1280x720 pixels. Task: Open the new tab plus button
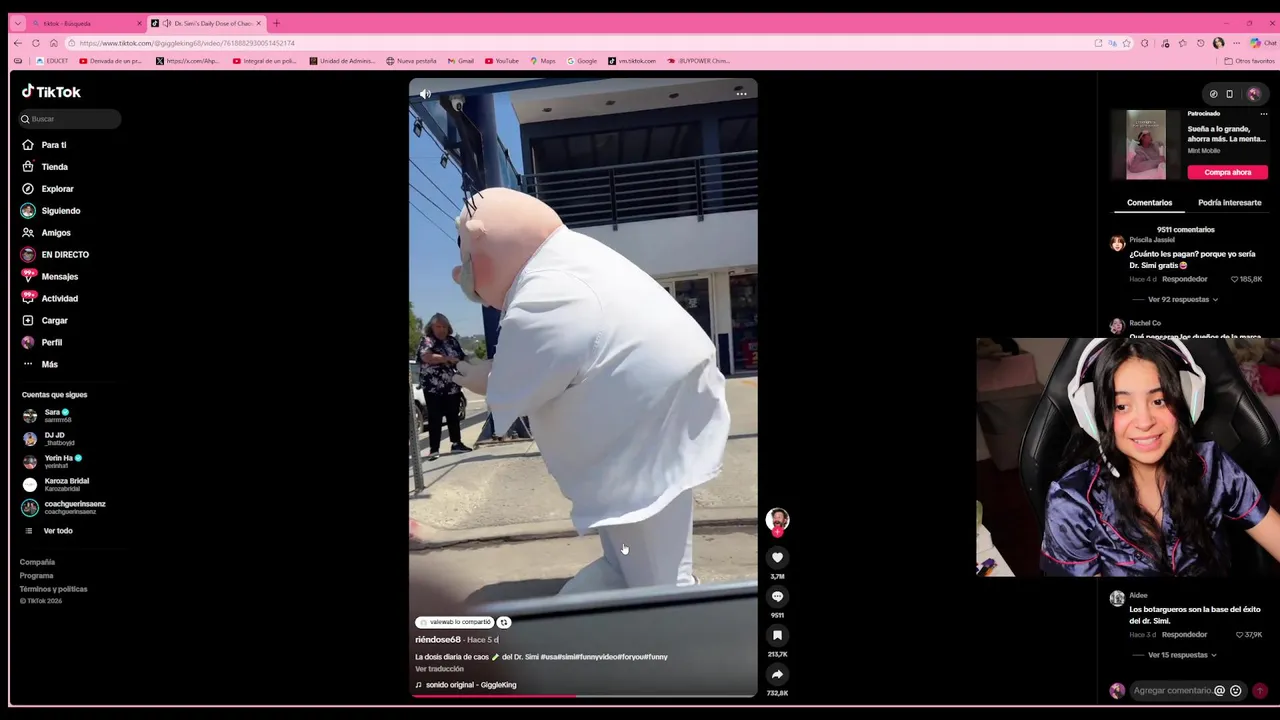click(277, 23)
